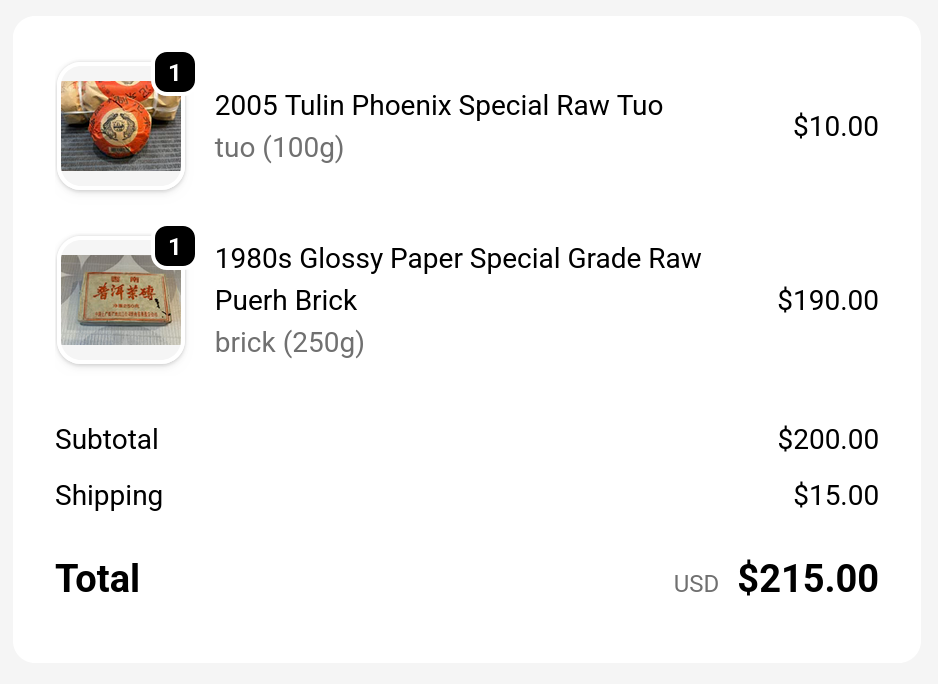Click the $15.00 shipping cost

(835, 496)
